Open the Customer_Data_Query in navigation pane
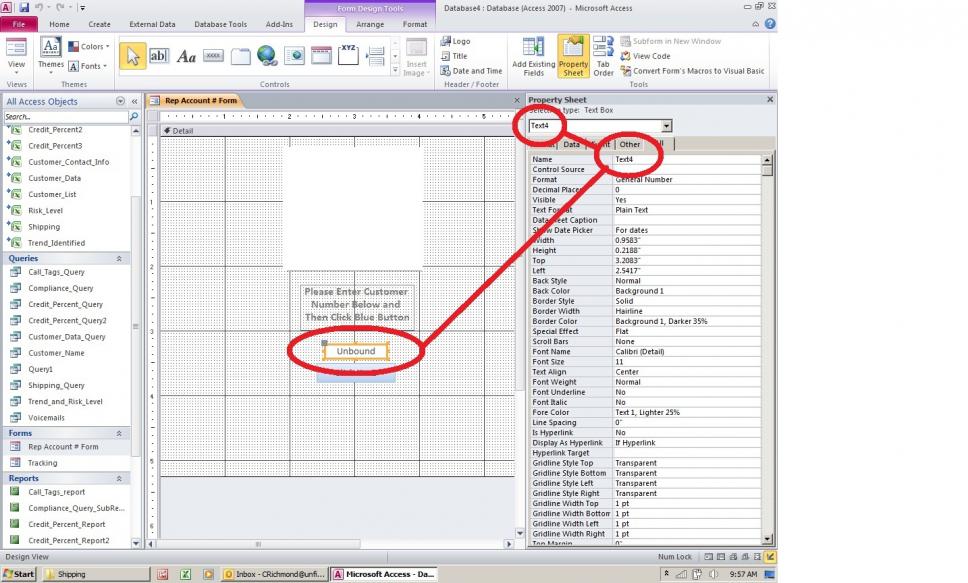The height and width of the screenshot is (583, 968). click(66, 337)
